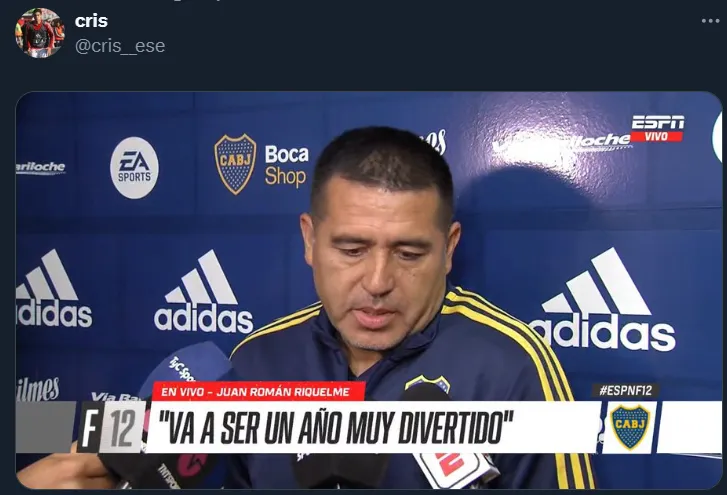Click the CABJ badge in the lower banner
The width and height of the screenshot is (727, 495).
pyautogui.click(x=630, y=427)
